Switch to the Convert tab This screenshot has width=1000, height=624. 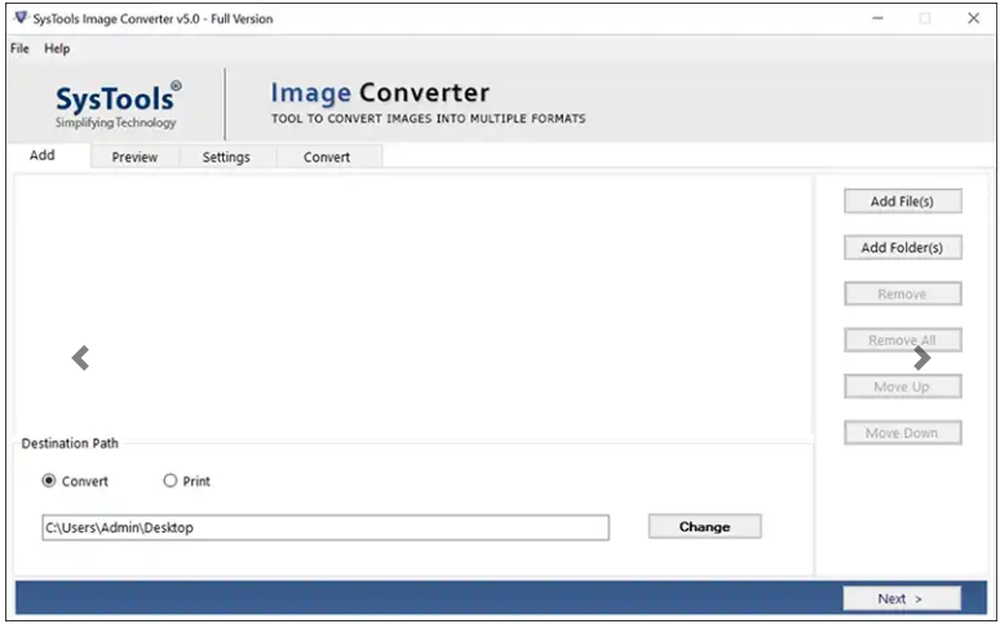[x=327, y=157]
